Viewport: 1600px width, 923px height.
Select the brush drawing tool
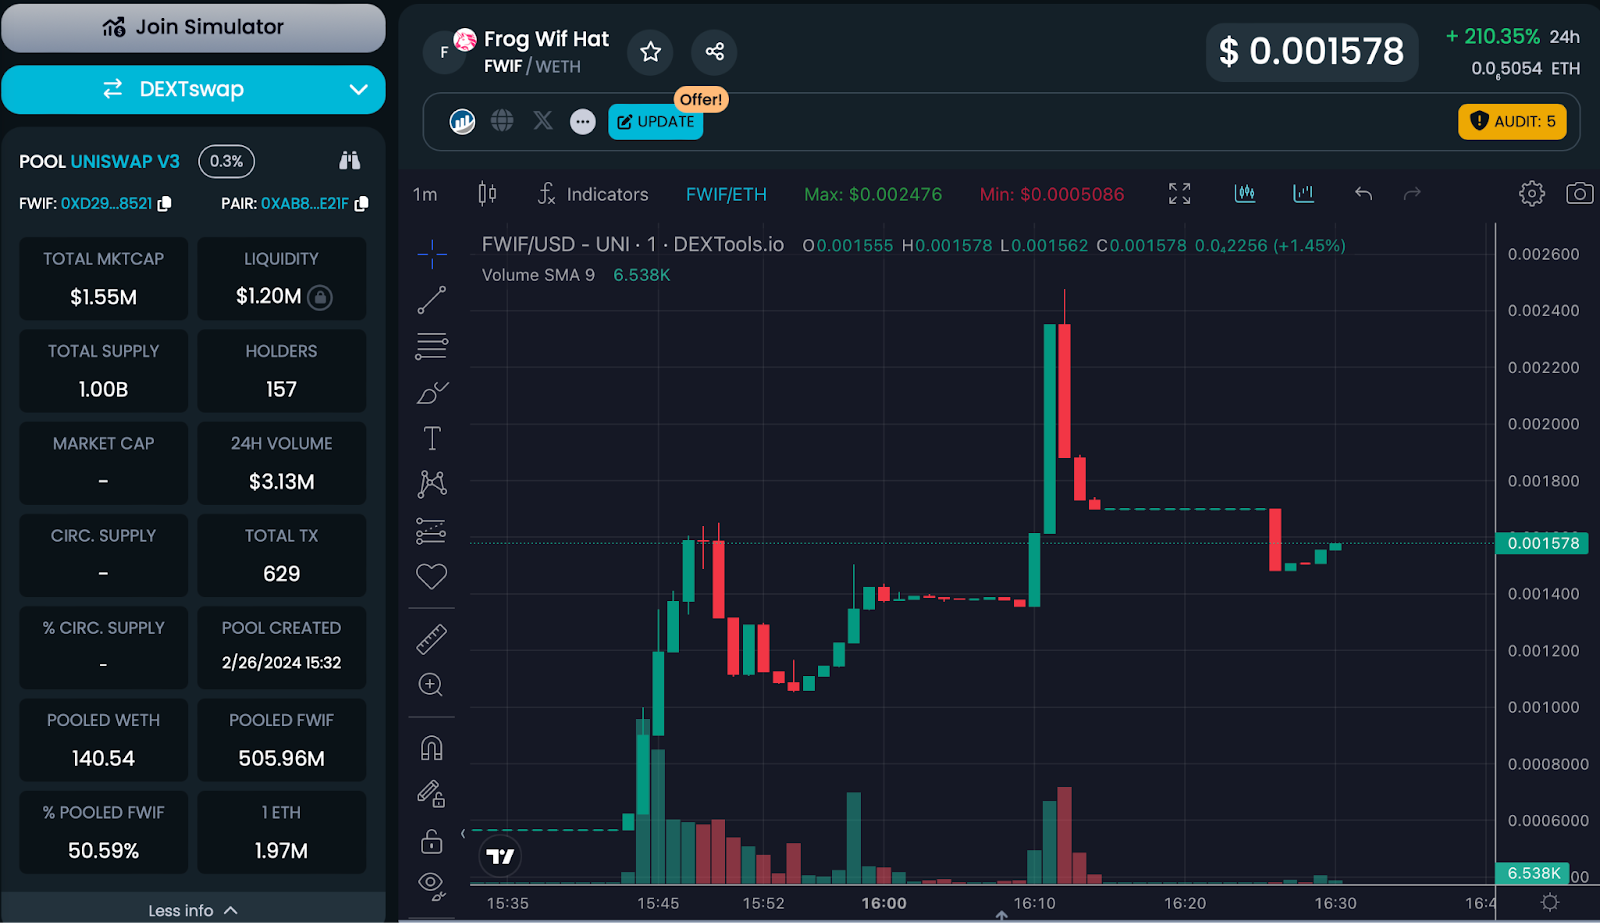pyautogui.click(x=432, y=393)
